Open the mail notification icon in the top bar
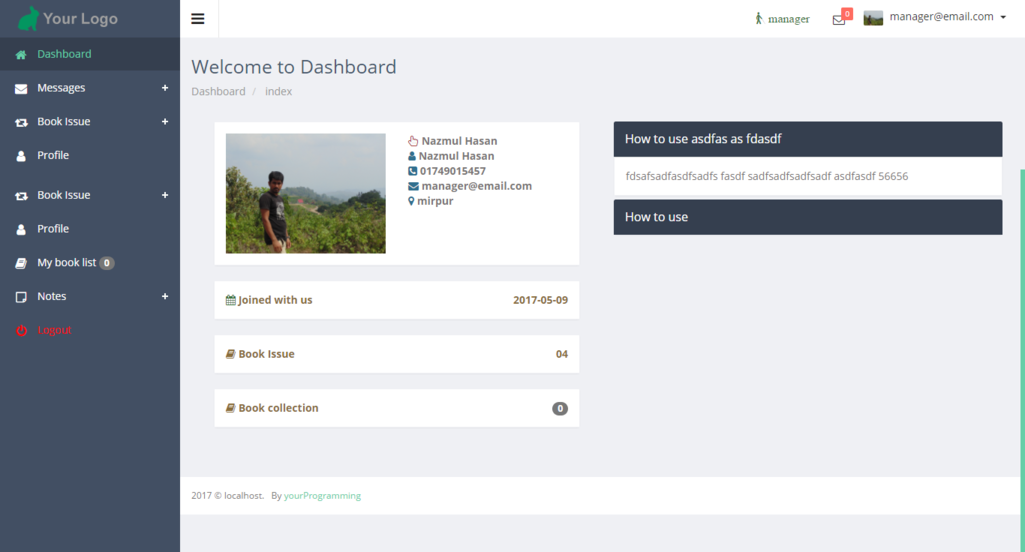 (839, 19)
